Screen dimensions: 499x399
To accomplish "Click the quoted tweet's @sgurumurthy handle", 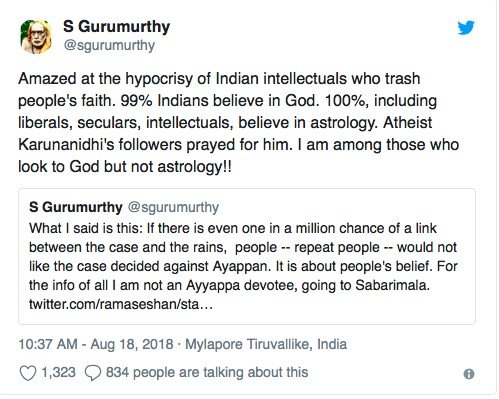I will coord(173,208).
